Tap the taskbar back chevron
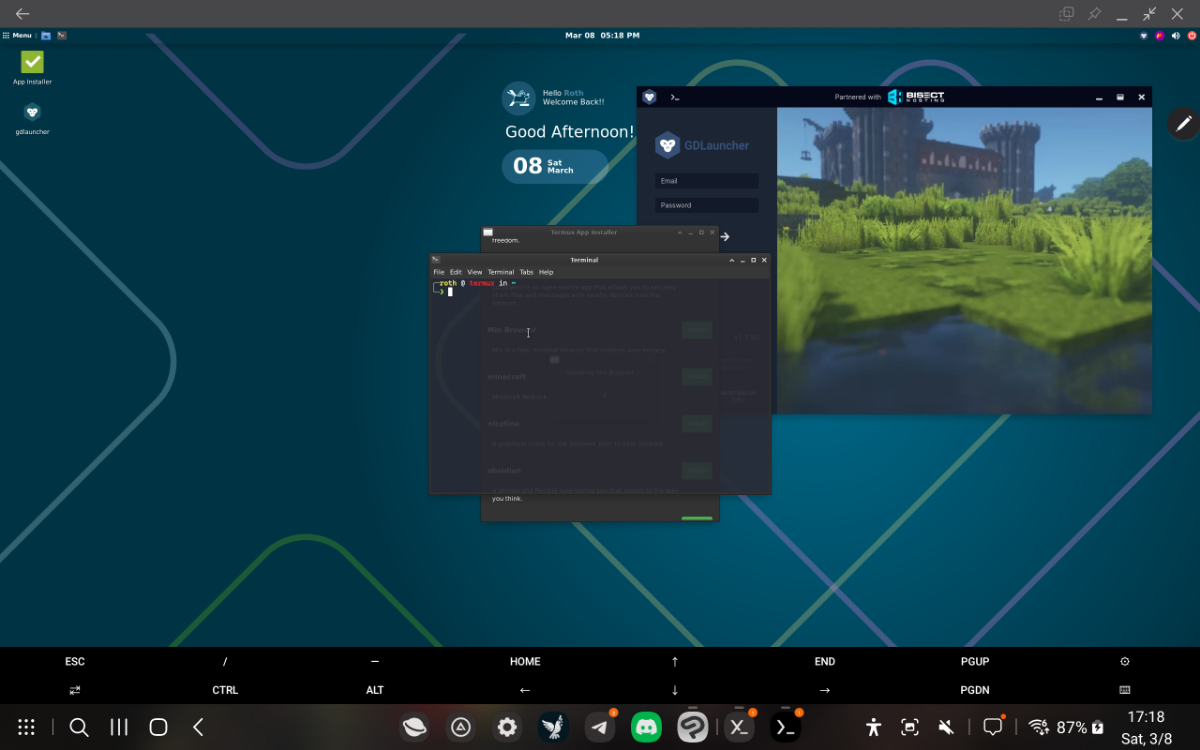 point(198,728)
